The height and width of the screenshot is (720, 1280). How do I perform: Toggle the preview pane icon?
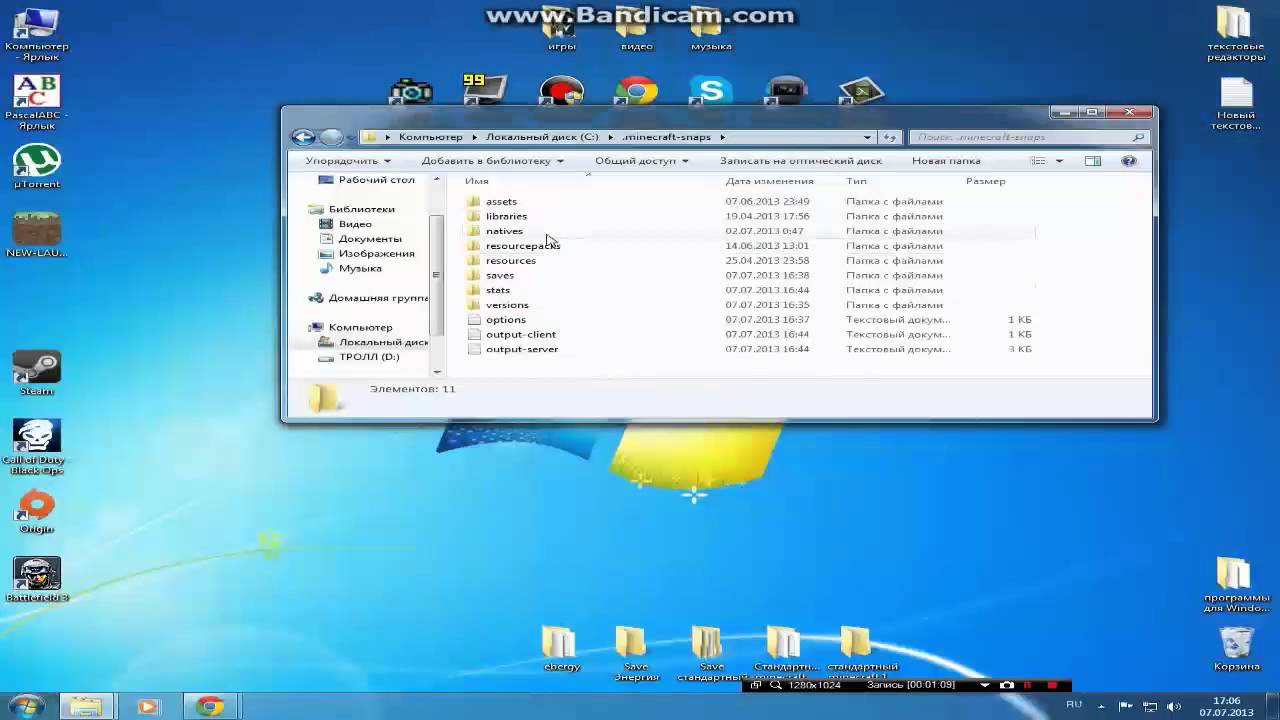click(x=1093, y=161)
